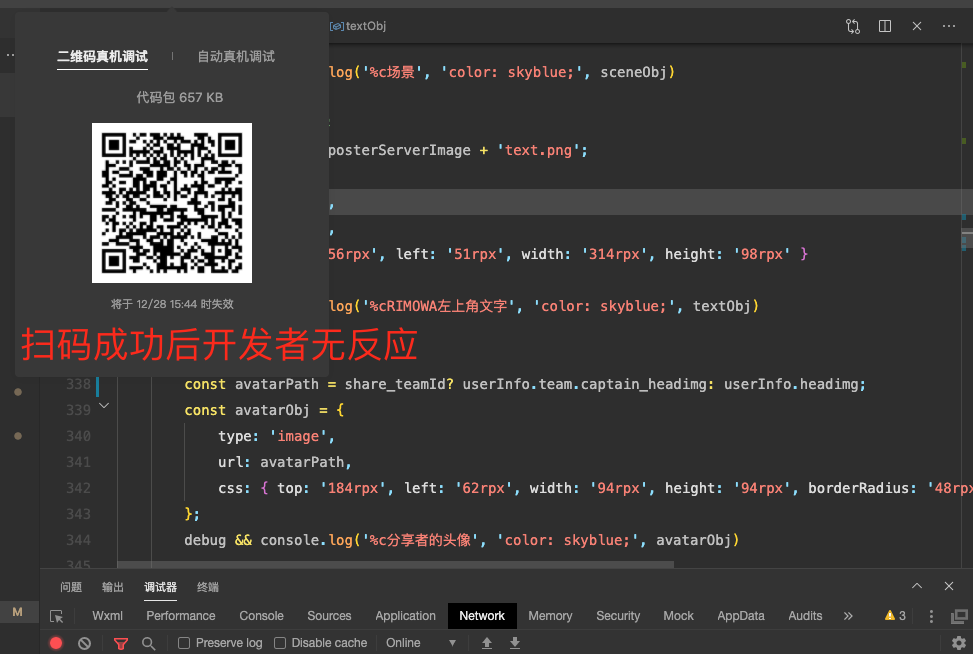Import HAR file with upload arrow icon
This screenshot has height=654, width=973.
coord(487,643)
